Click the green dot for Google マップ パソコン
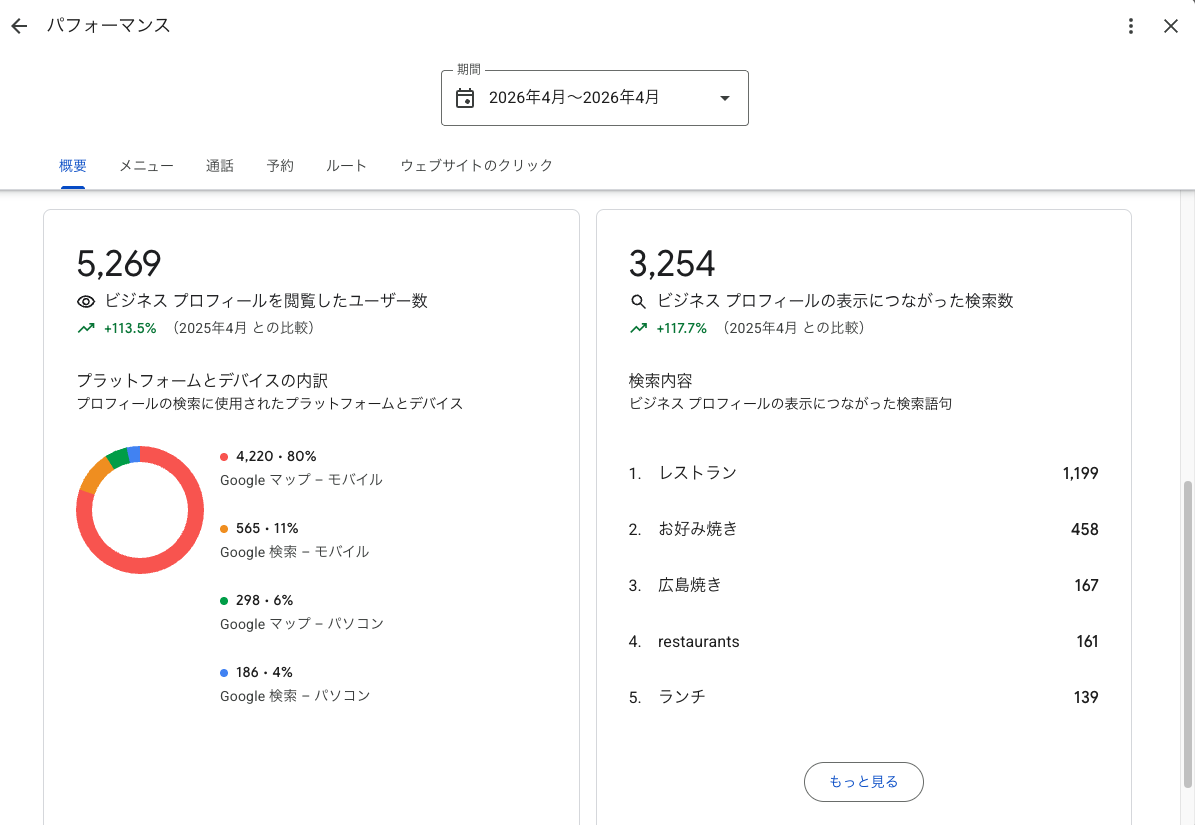Image resolution: width=1195 pixels, height=825 pixels. pos(224,601)
